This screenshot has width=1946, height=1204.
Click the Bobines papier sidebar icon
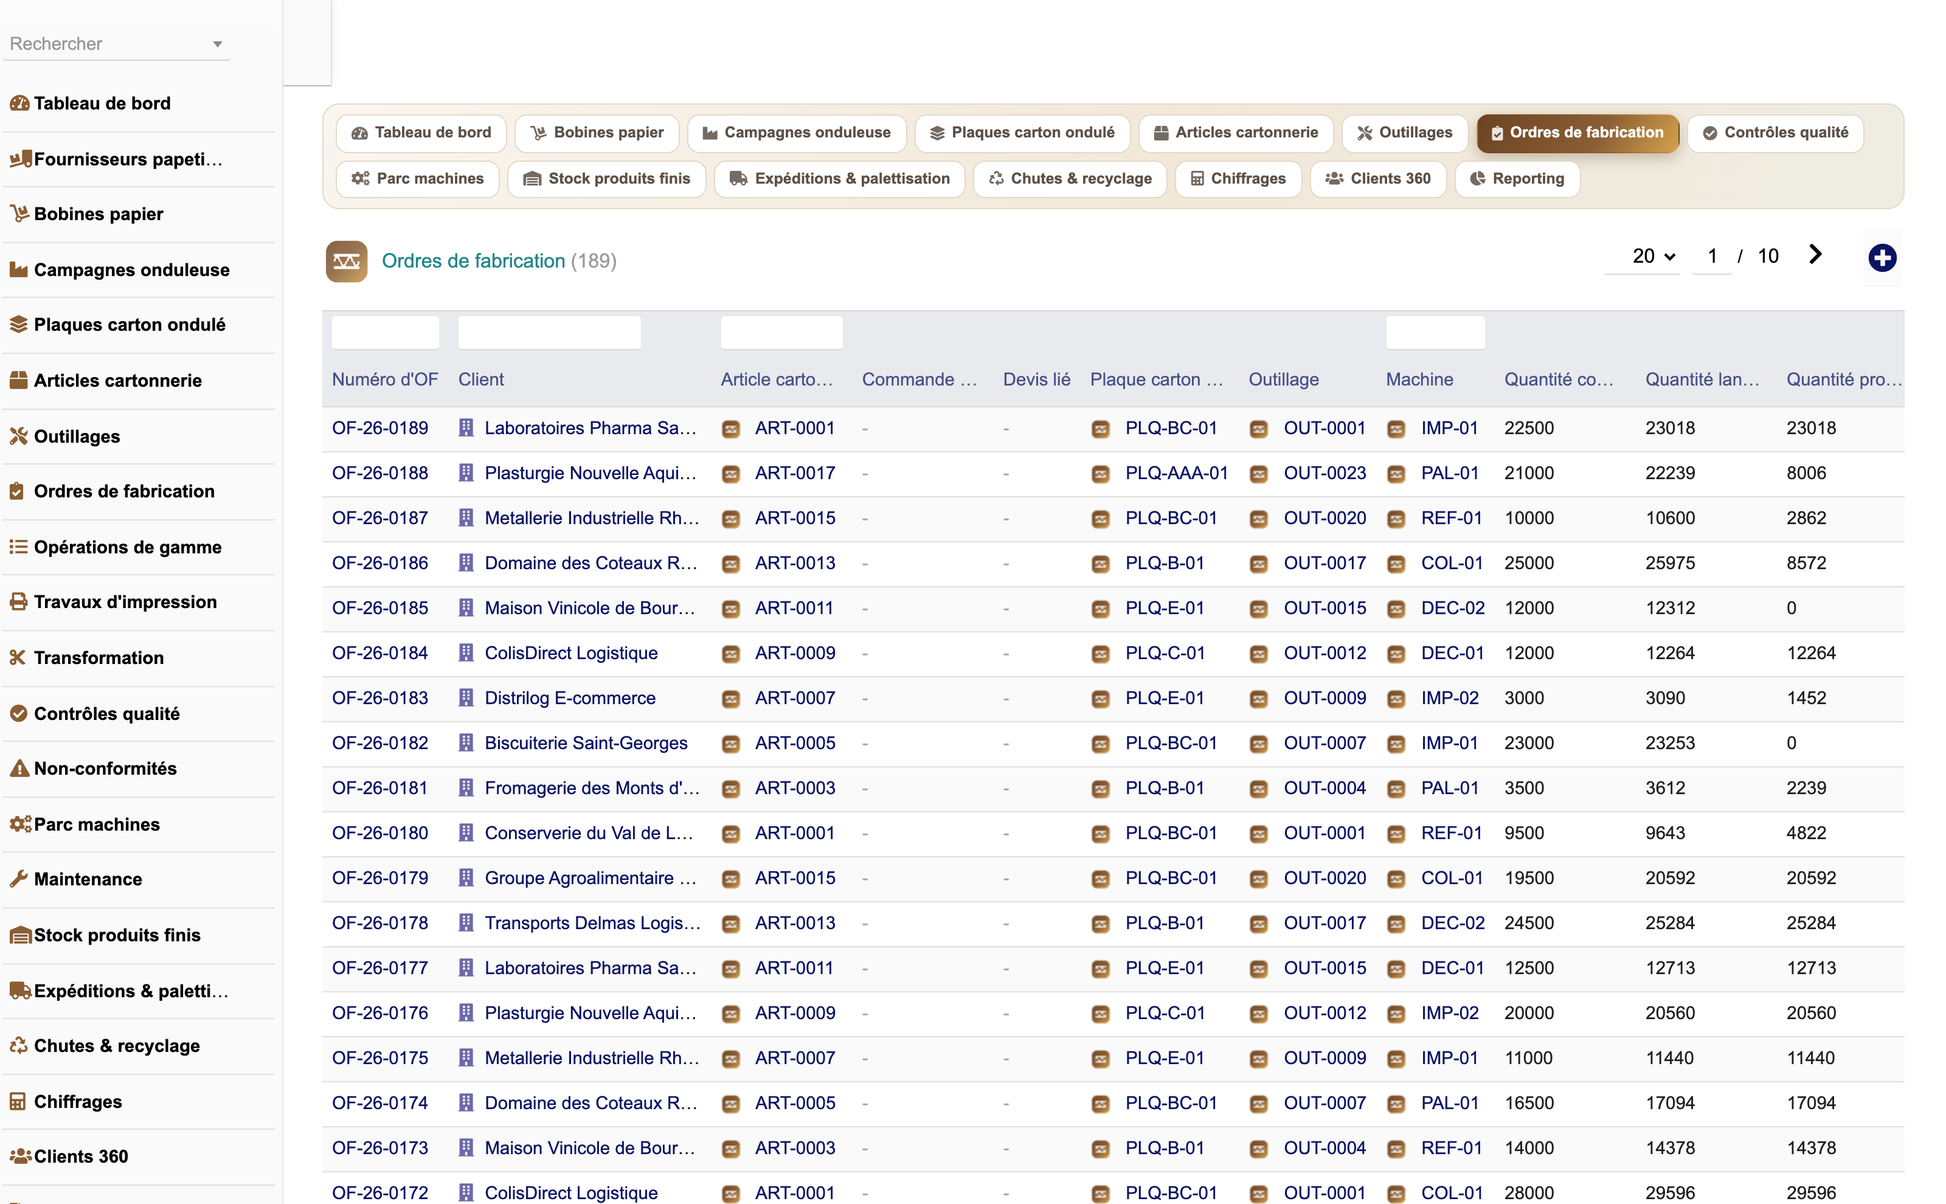click(19, 214)
